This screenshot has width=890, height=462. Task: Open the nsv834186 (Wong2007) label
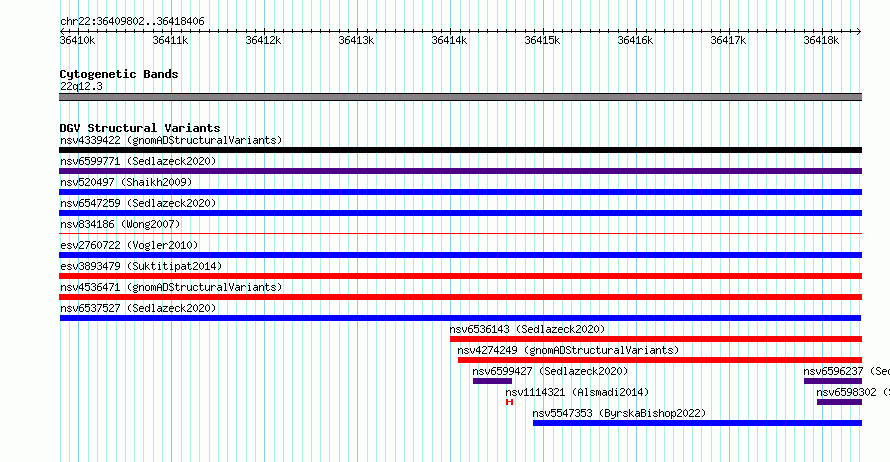pyautogui.click(x=120, y=224)
